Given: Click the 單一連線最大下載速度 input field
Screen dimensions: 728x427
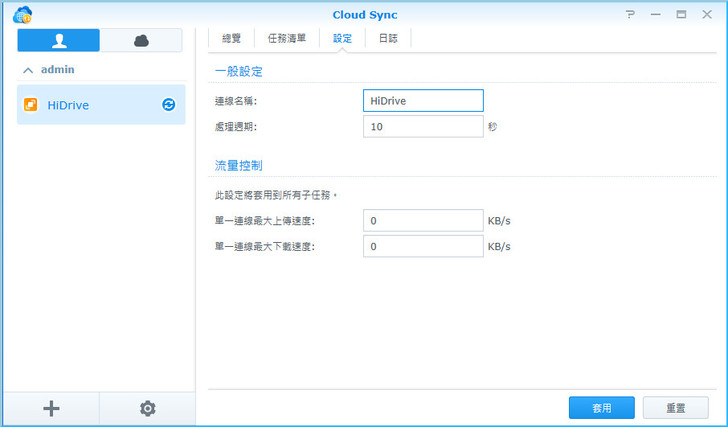Looking at the screenshot, I should (x=423, y=246).
